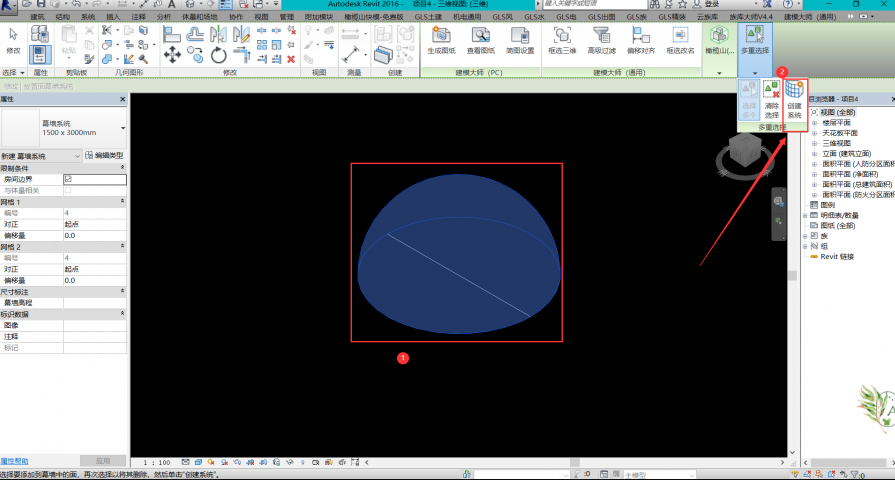Viewport: 895px width, 480px height.
Task: Select the Align tool in Modify panel
Action: point(172,34)
